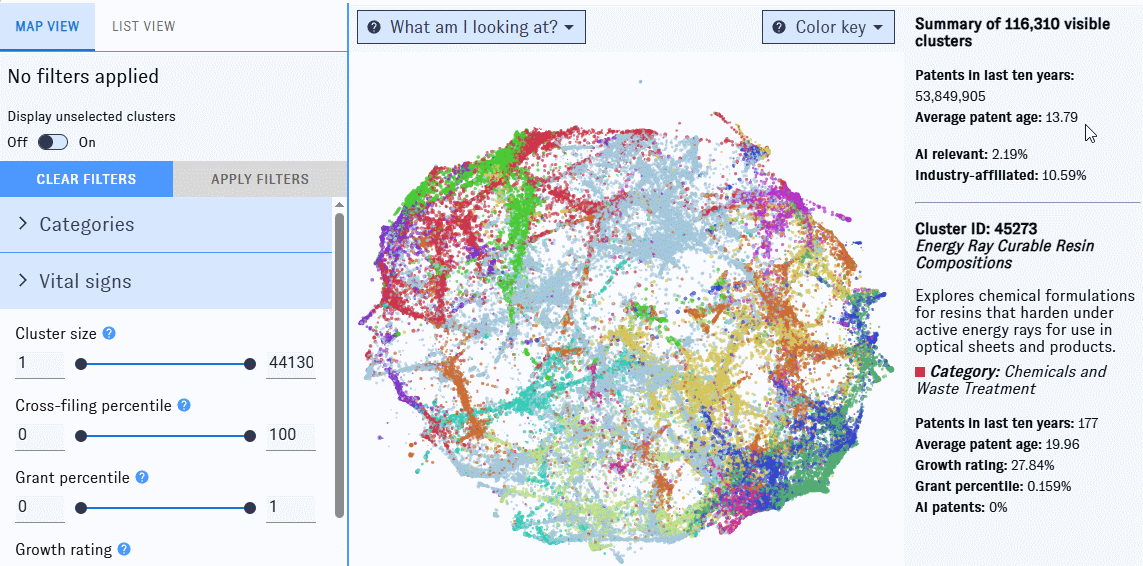The image size is (1143, 566).
Task: Click the Cross-filing percentile slider right handle
Action: click(250, 436)
